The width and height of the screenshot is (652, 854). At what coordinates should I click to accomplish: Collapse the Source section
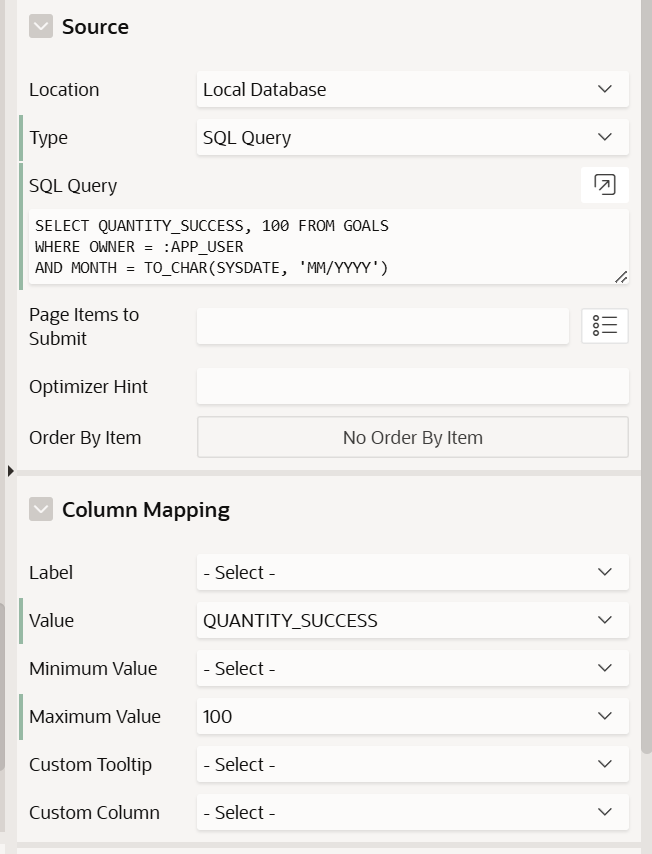[x=41, y=27]
